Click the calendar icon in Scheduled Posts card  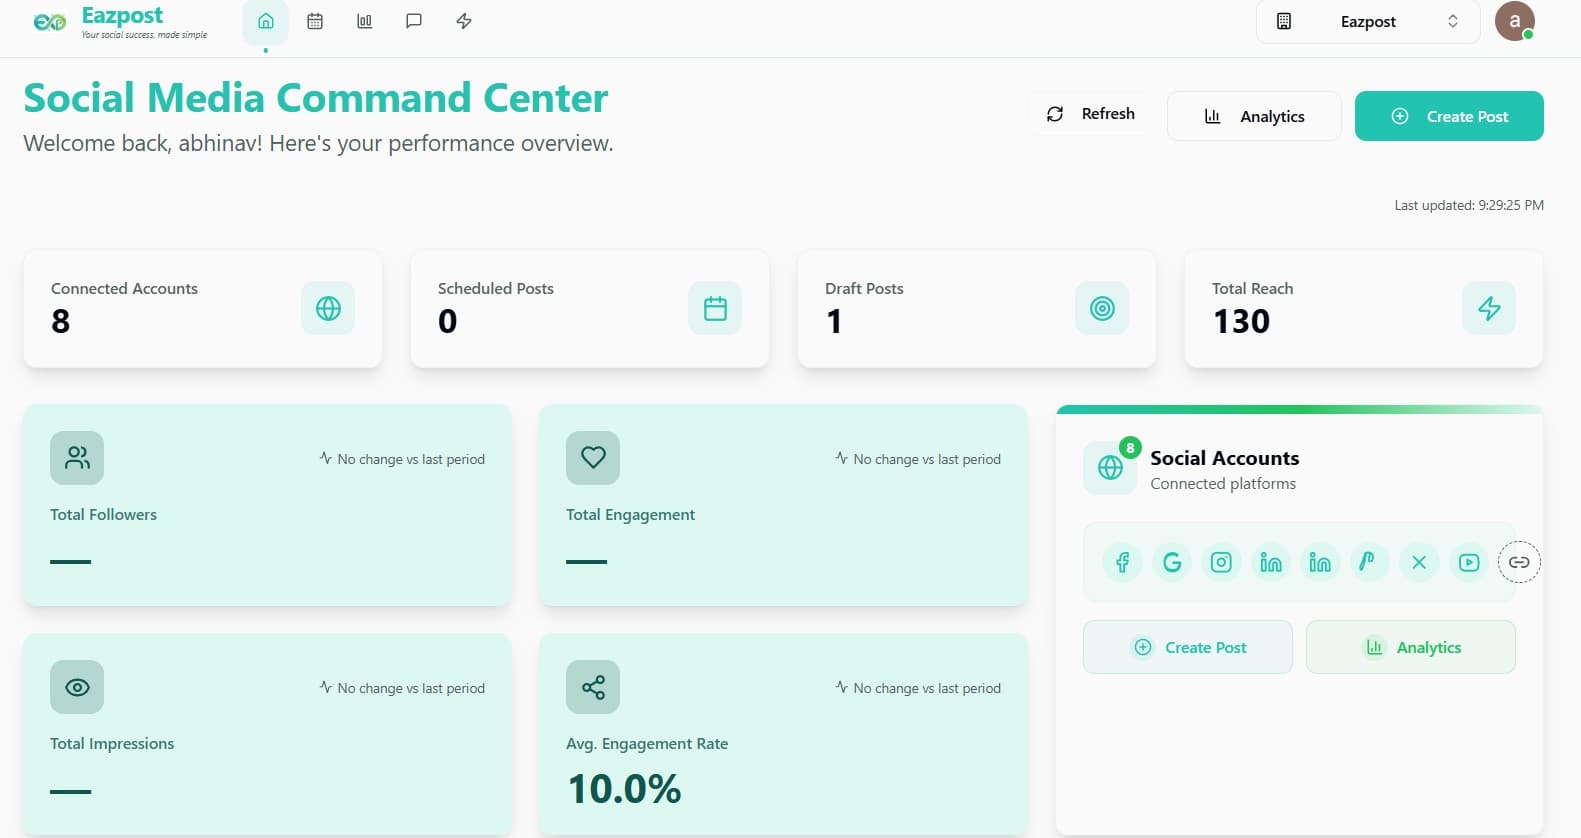(x=715, y=308)
